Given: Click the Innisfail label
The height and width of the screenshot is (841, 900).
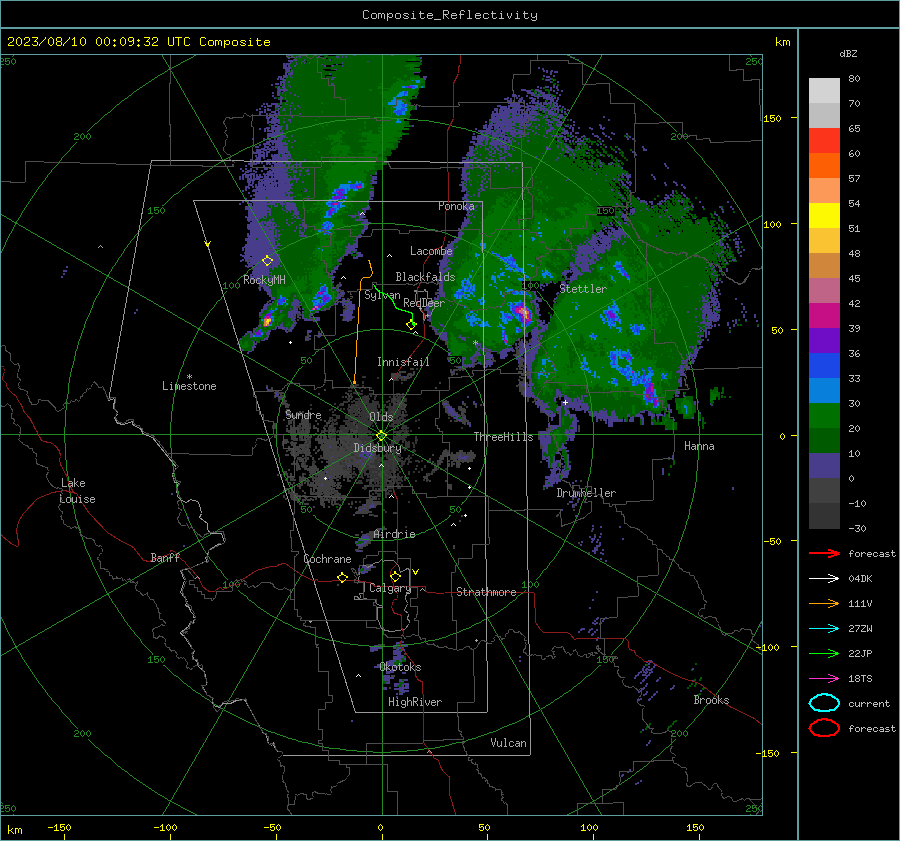Looking at the screenshot, I should pyautogui.click(x=404, y=362).
